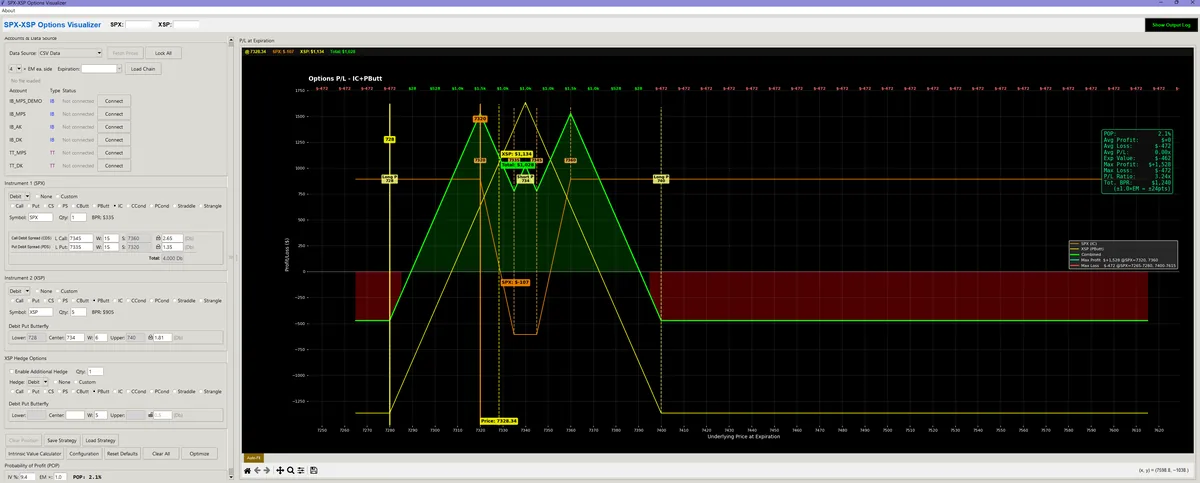Connect the IB_MPS_DEMO account
This screenshot has height=483, width=1200.
[x=114, y=101]
